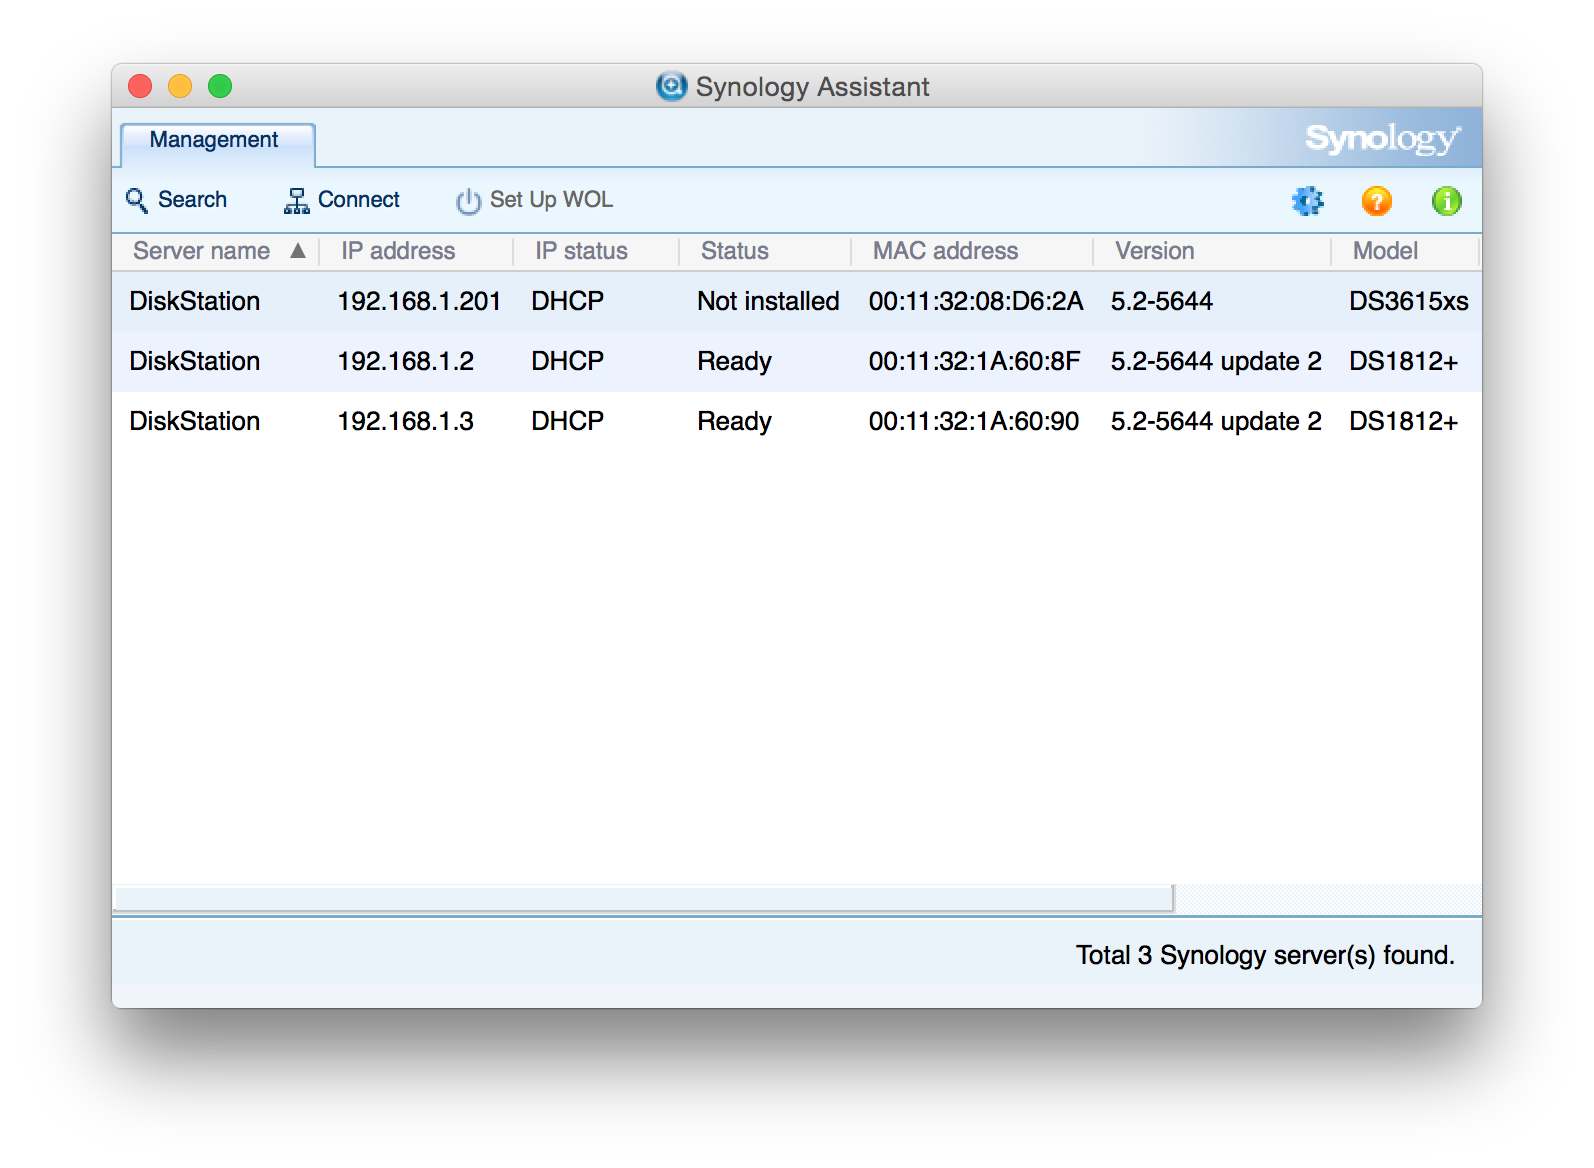The width and height of the screenshot is (1594, 1168).
Task: Minimize window with yellow button
Action: [x=180, y=86]
